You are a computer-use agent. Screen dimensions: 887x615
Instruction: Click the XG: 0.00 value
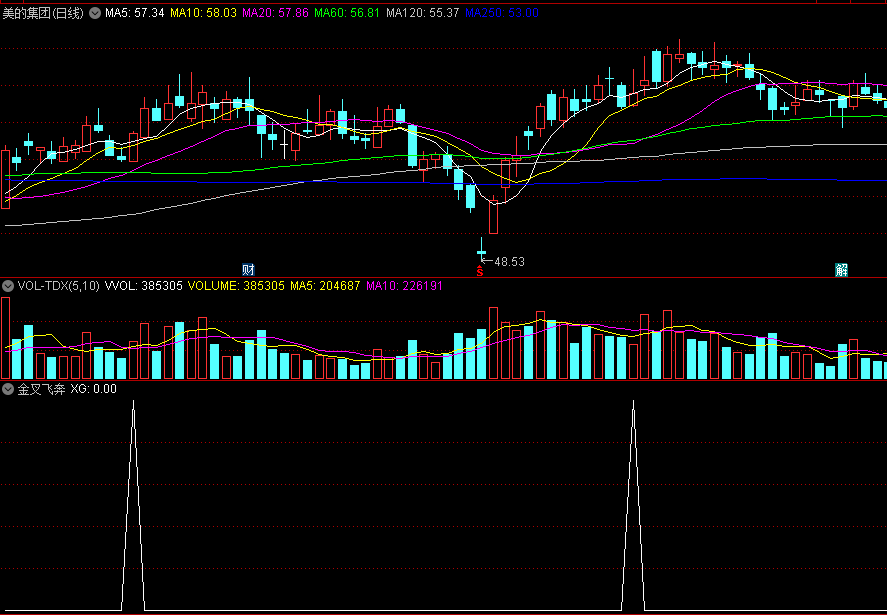tap(93, 389)
